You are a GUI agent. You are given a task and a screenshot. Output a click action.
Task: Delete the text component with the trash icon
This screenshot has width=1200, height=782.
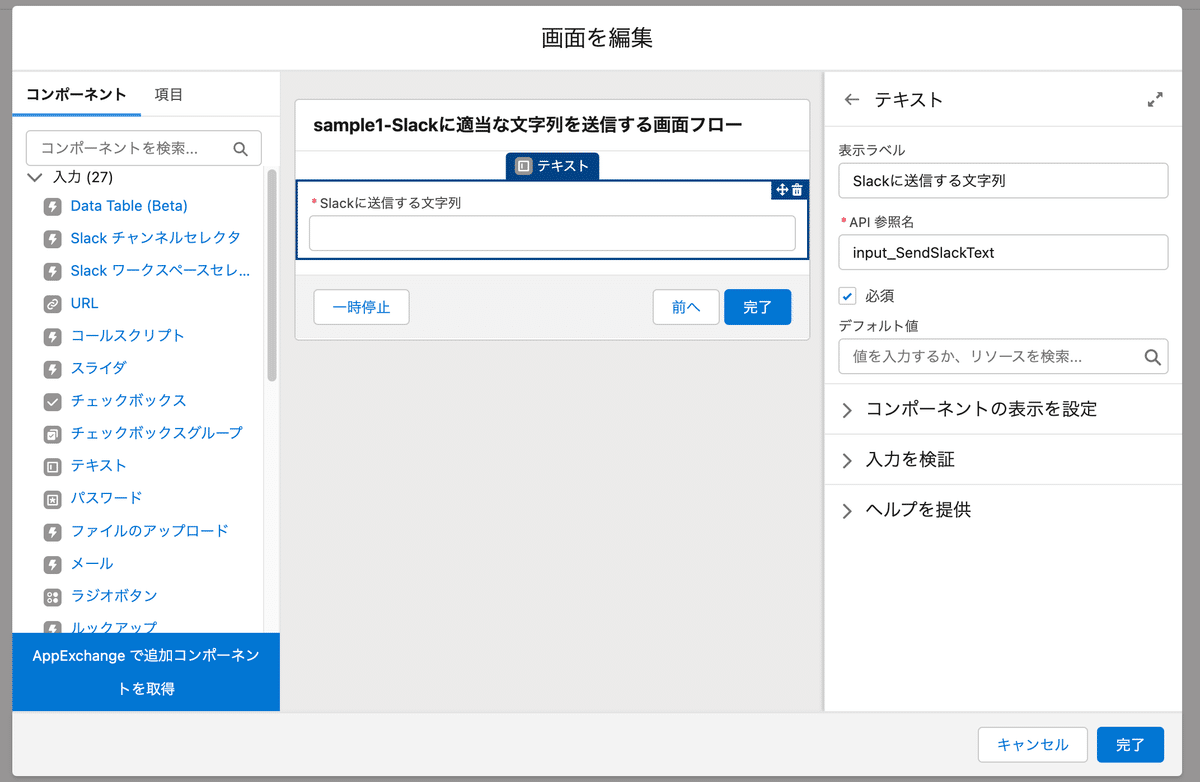pos(797,190)
